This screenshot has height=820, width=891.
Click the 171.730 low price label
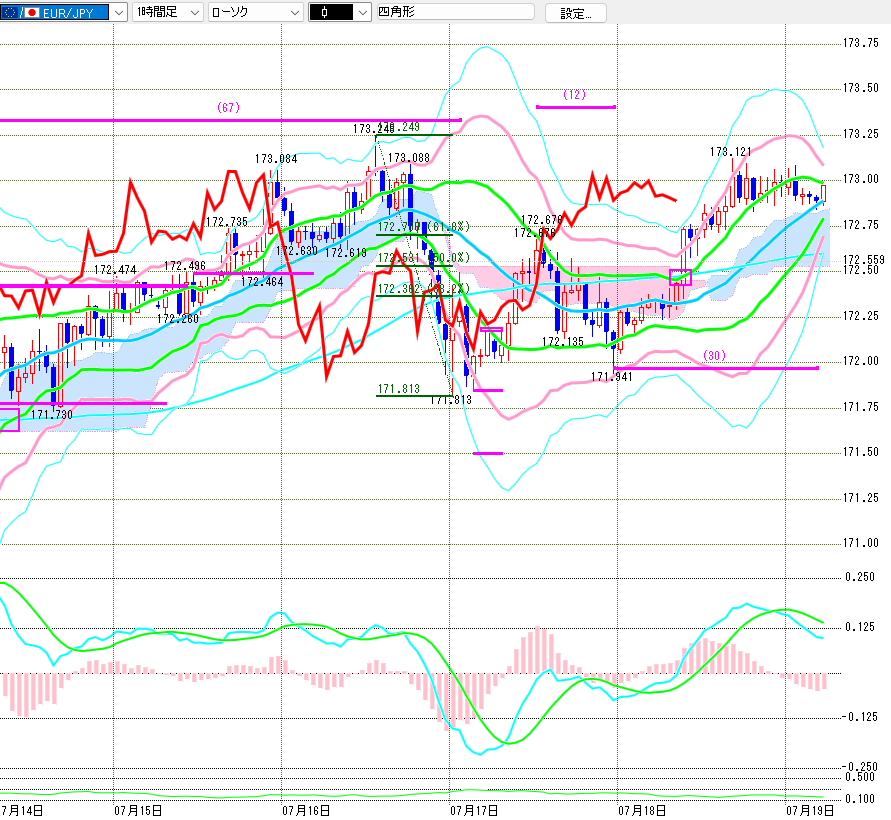[x=52, y=414]
